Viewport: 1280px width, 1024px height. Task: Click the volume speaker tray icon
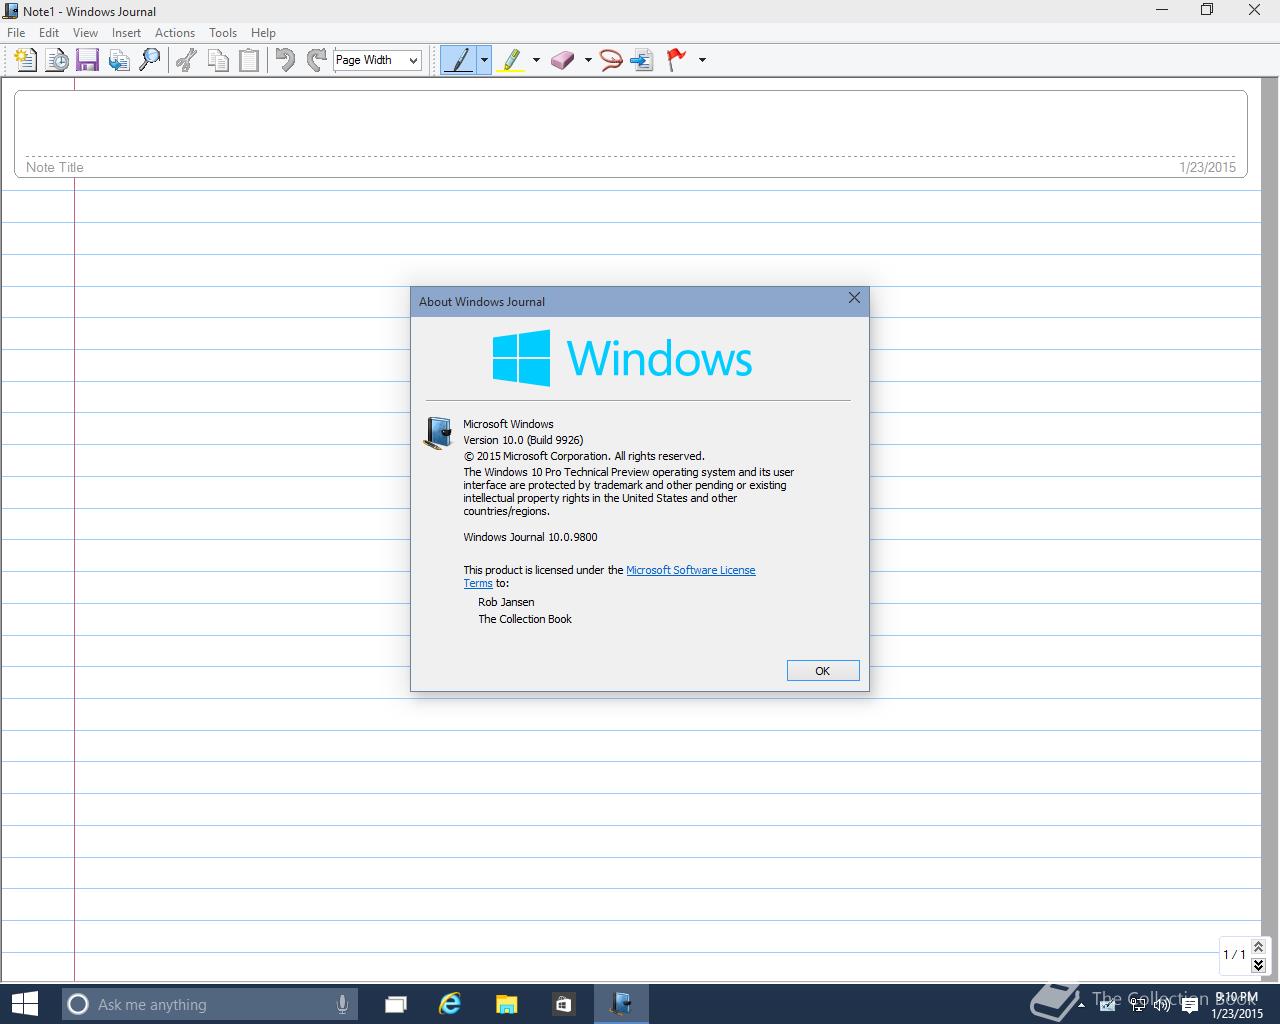point(1162,1005)
